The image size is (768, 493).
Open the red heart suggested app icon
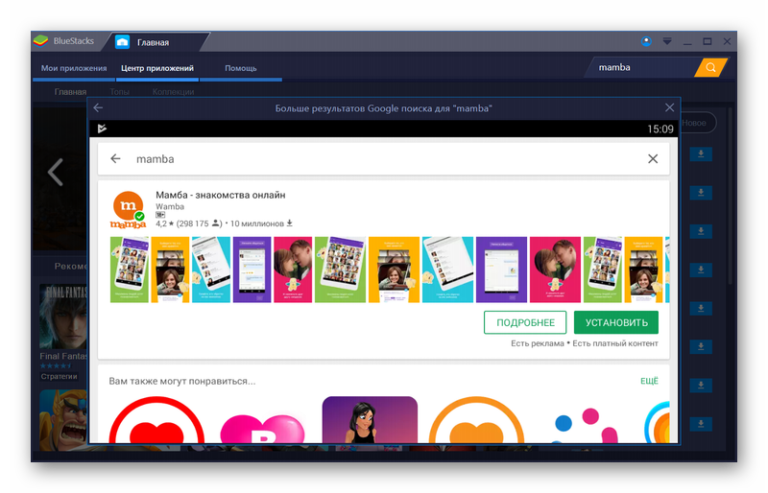[x=156, y=420]
